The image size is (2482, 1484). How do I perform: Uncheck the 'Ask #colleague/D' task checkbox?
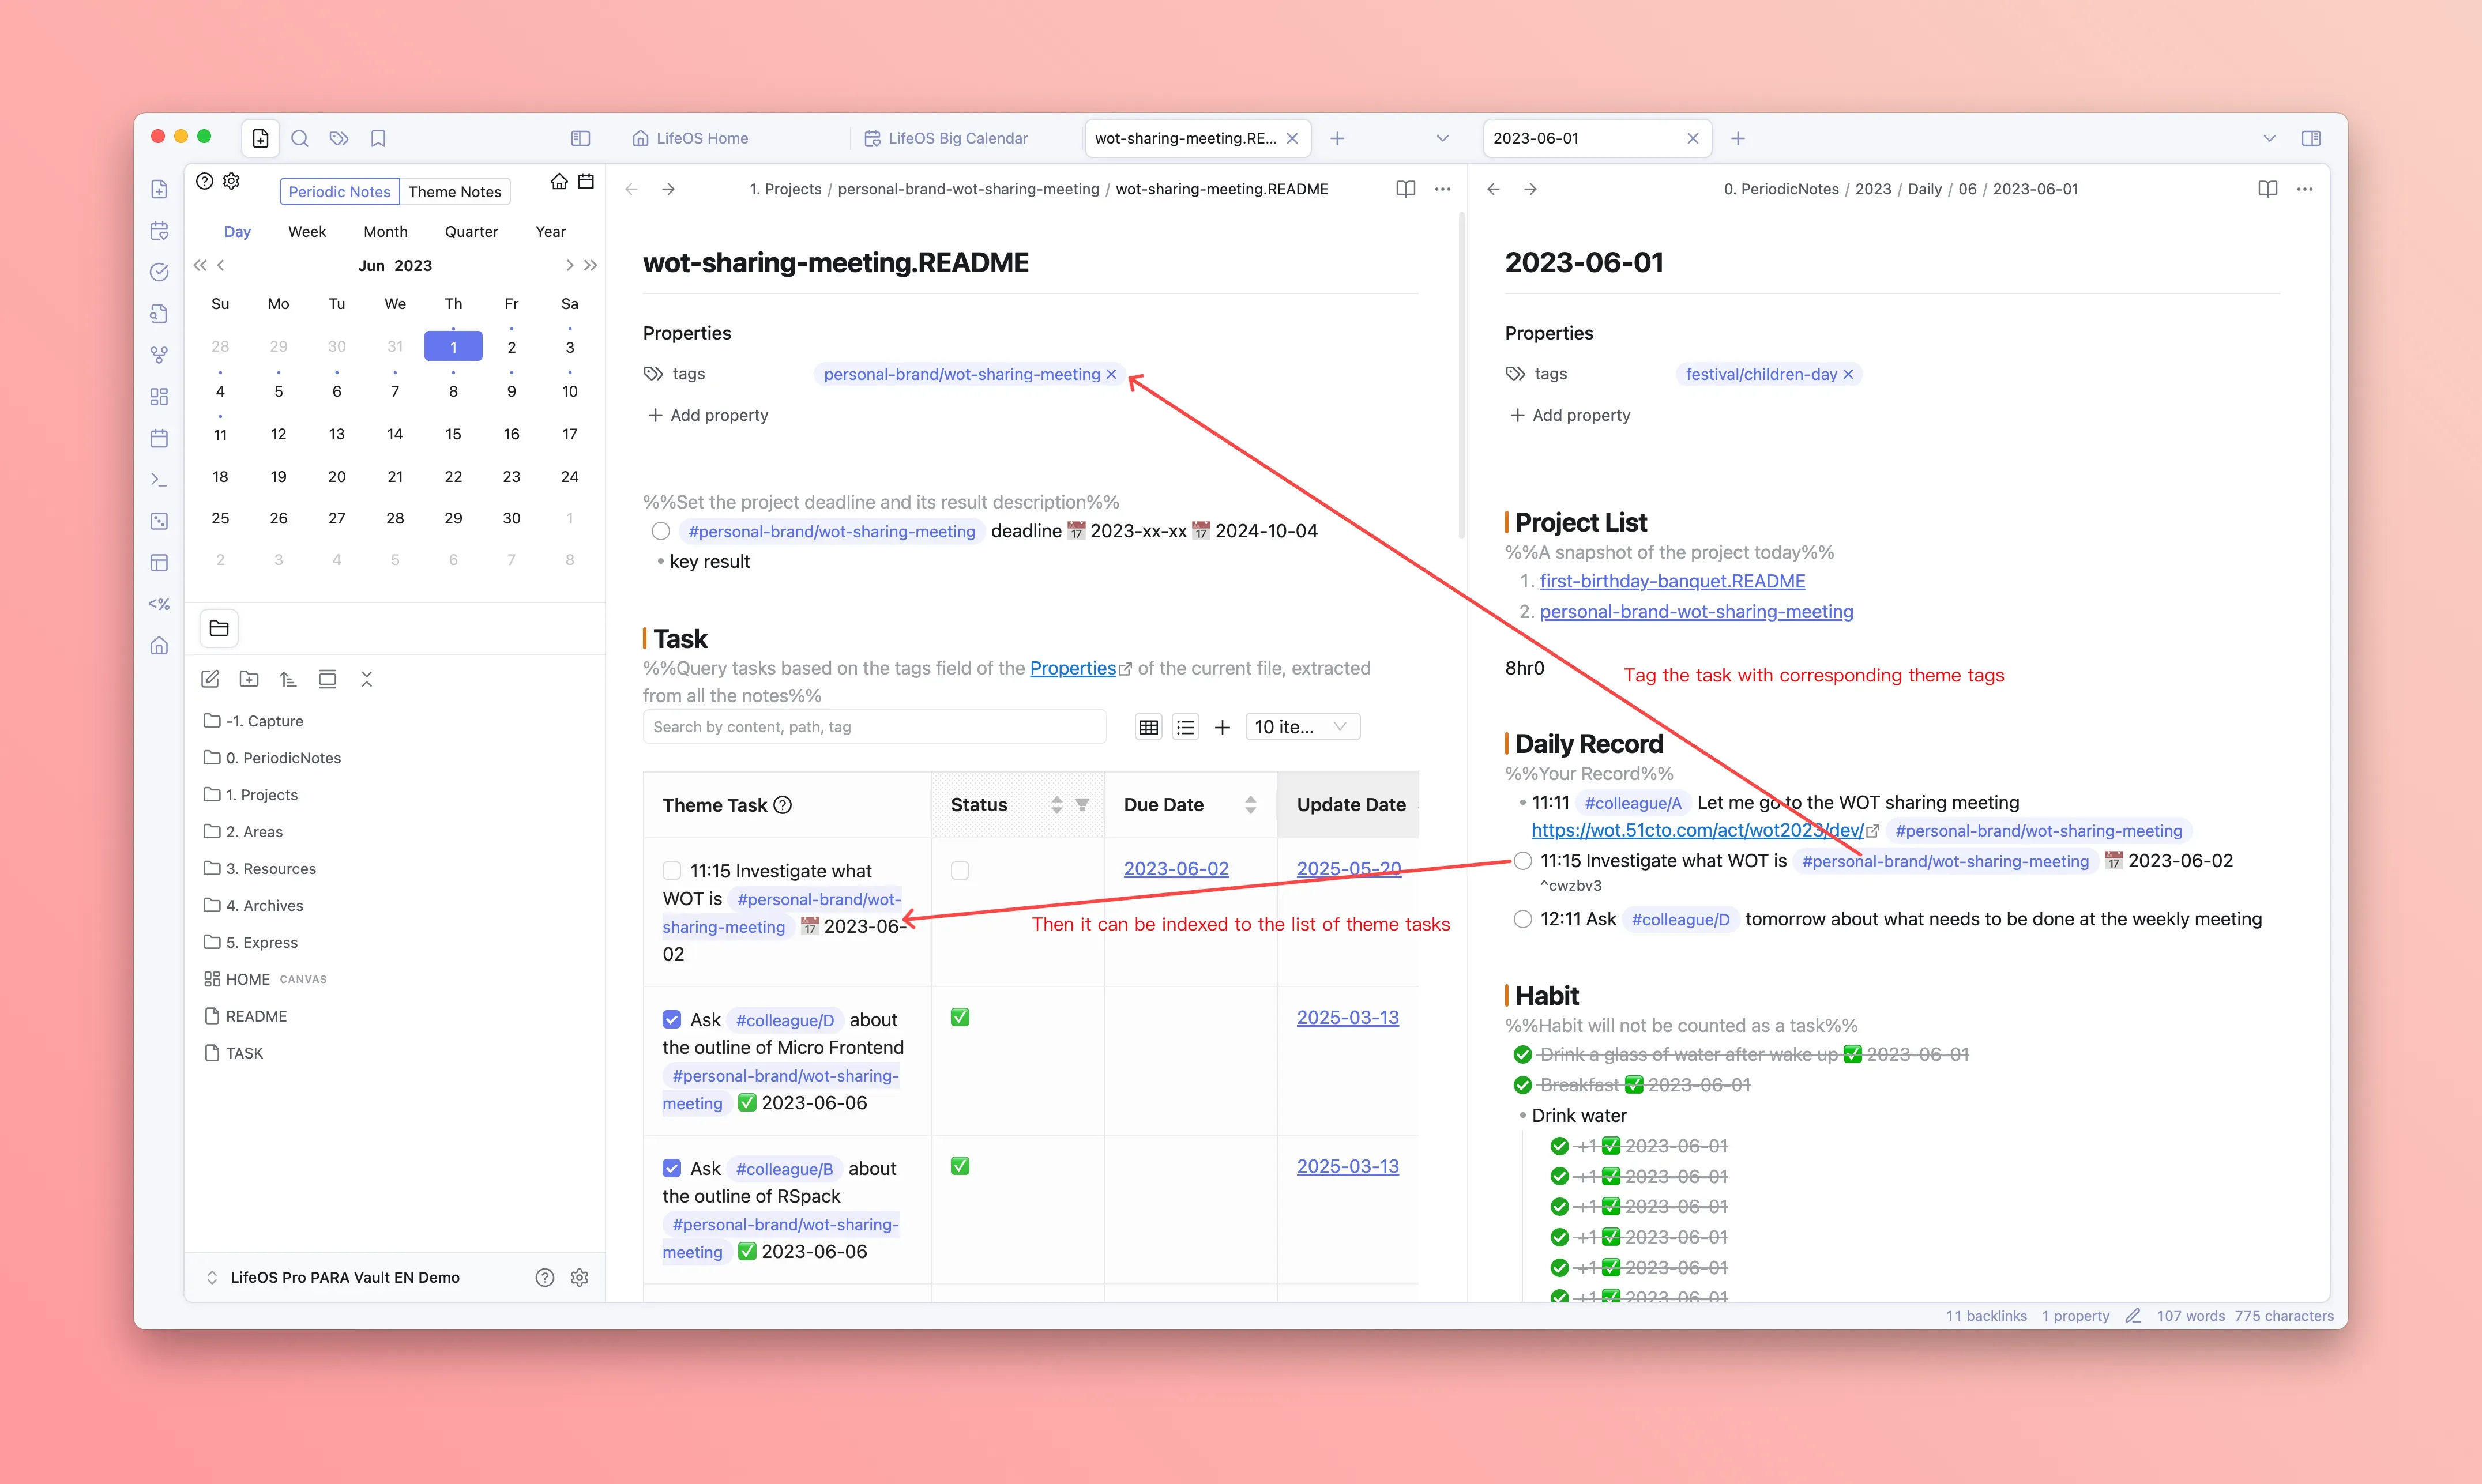pos(672,1020)
